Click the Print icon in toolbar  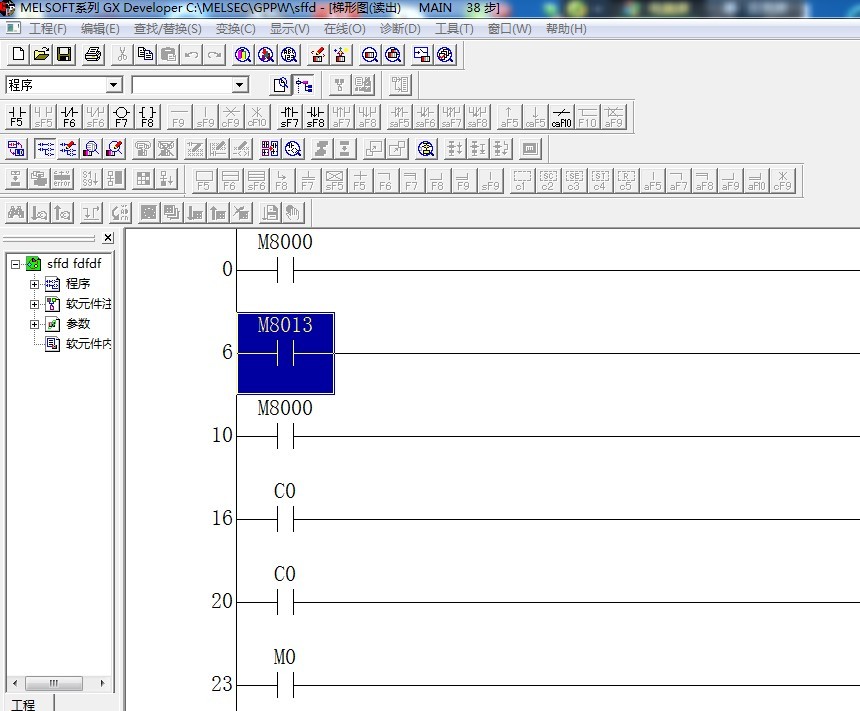click(93, 55)
